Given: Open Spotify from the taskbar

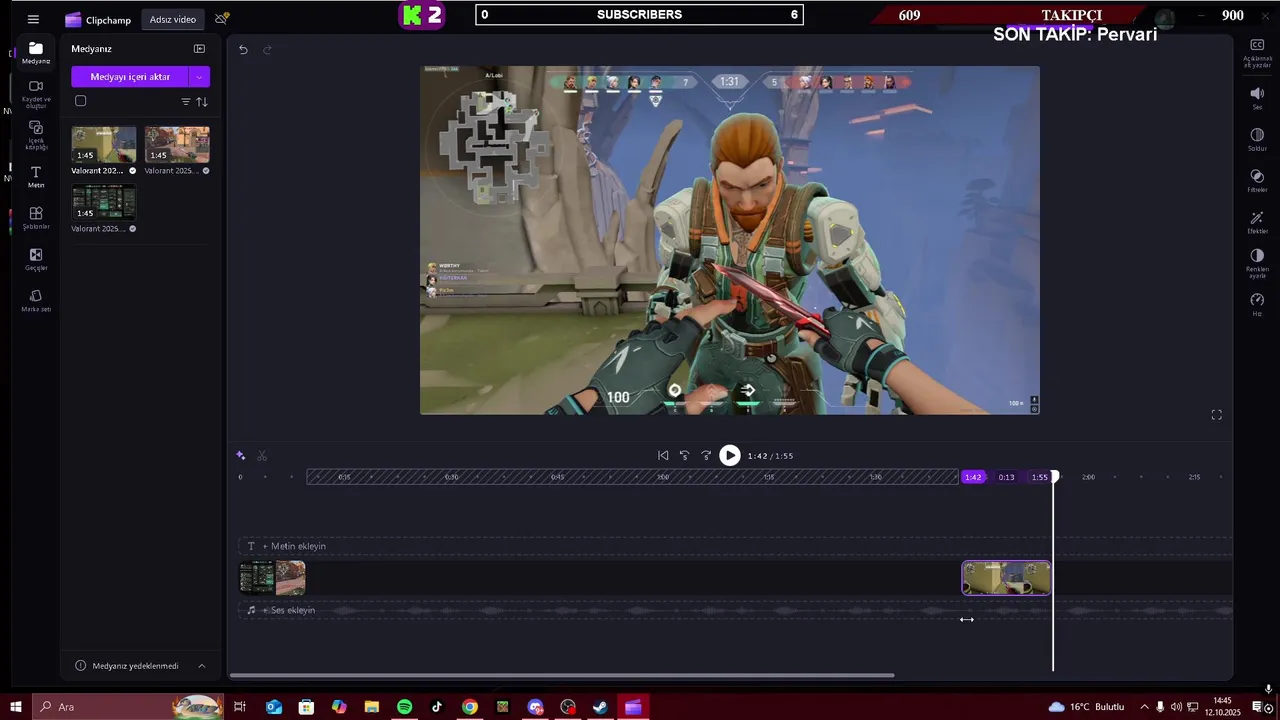Looking at the screenshot, I should tap(404, 707).
